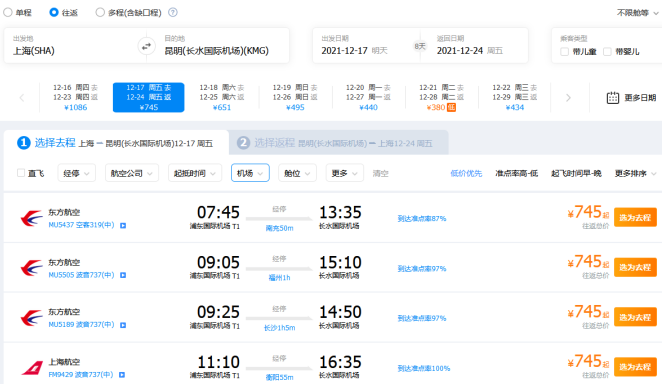664x384 pixels.
Task: Click China Eastern logo on MU5189 row
Action: [31, 318]
